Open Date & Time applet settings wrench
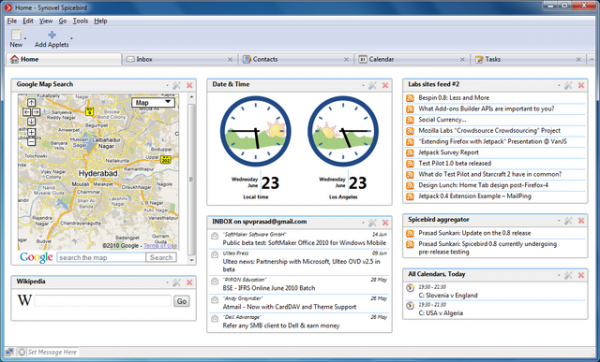Image resolution: width=600 pixels, height=362 pixels. (x=372, y=85)
